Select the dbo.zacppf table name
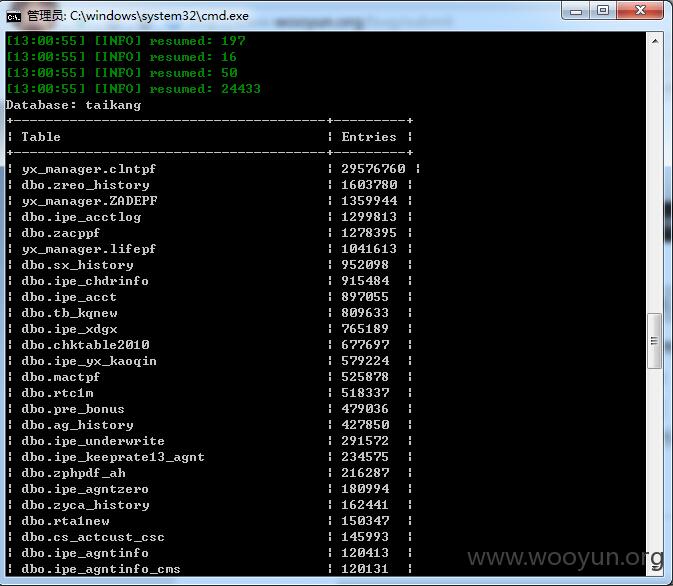The height and width of the screenshot is (586, 673). point(61,233)
